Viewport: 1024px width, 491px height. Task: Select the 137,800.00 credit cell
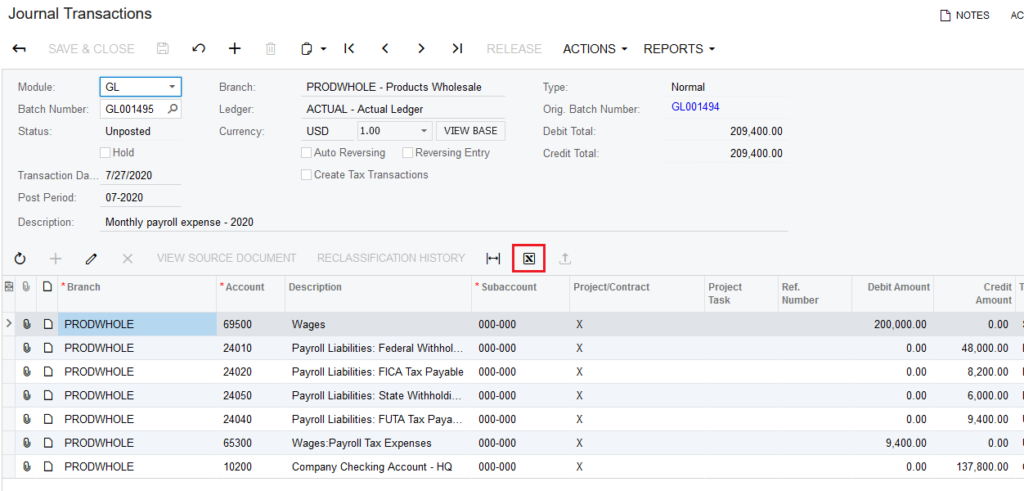(974, 467)
